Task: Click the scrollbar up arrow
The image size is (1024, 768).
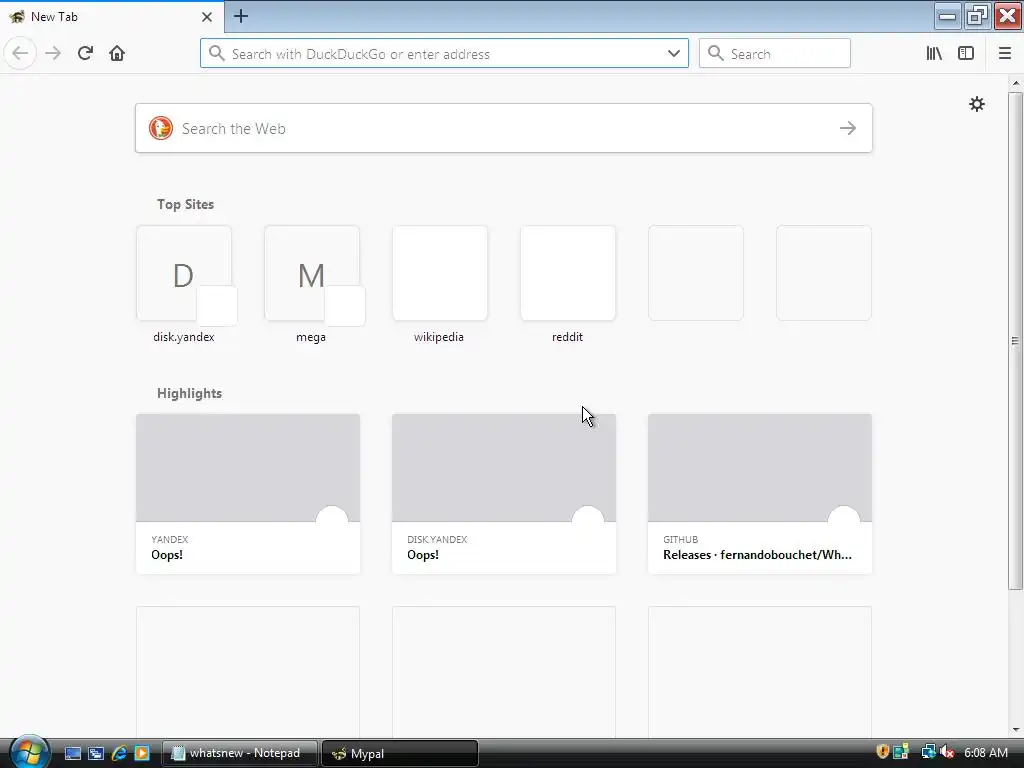Action: pos(1016,83)
